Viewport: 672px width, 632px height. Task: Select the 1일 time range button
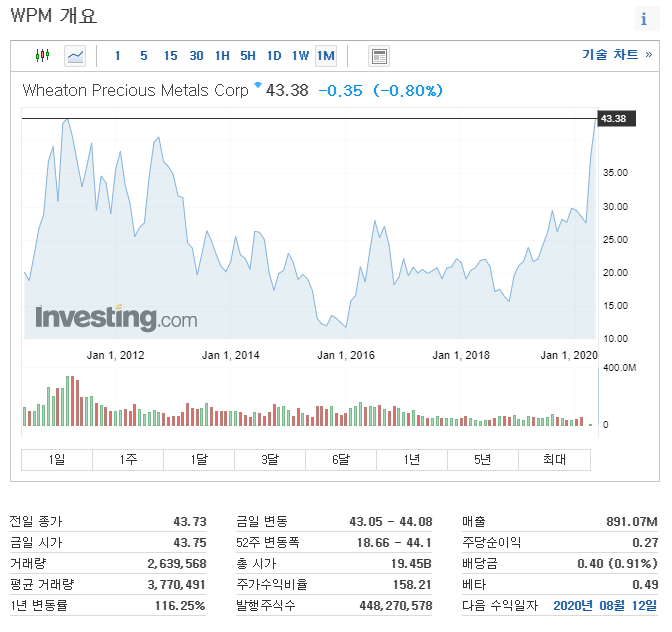[57, 460]
